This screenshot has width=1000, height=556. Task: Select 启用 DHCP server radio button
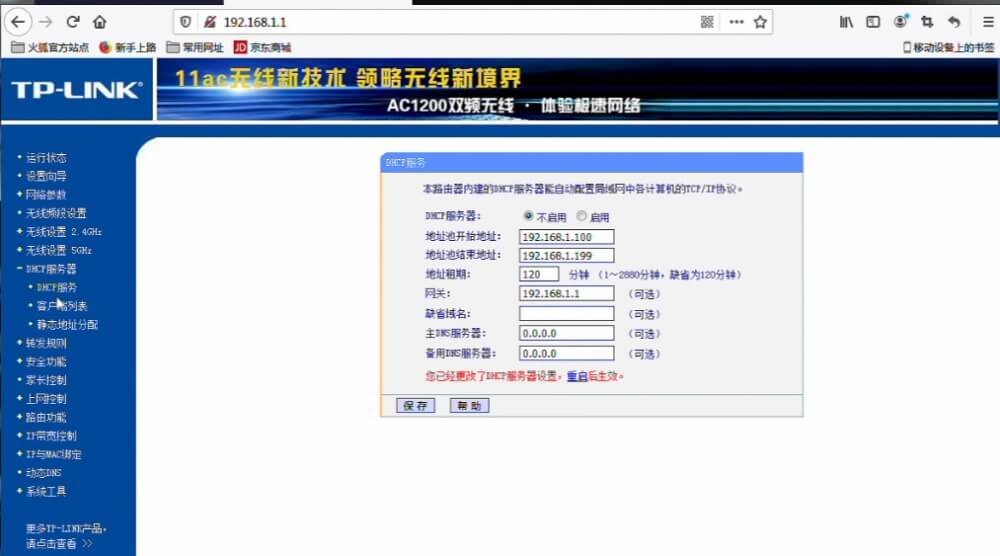pos(581,216)
